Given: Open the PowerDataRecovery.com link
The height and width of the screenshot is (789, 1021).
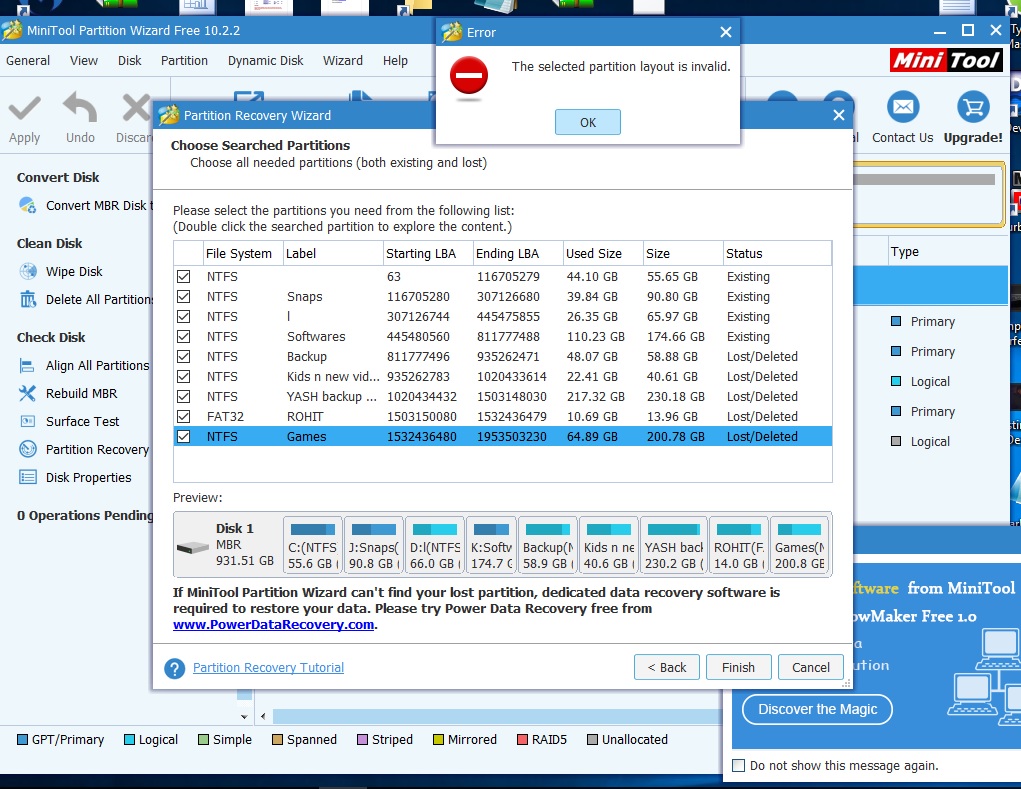Looking at the screenshot, I should click(273, 625).
